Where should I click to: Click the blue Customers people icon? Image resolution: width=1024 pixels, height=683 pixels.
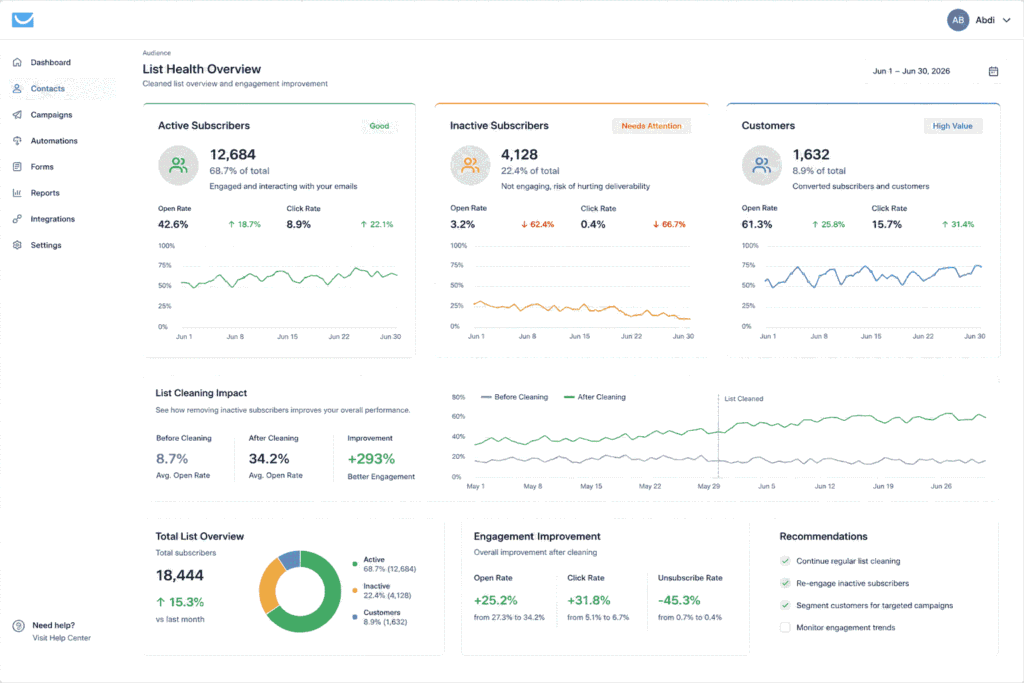point(761,166)
